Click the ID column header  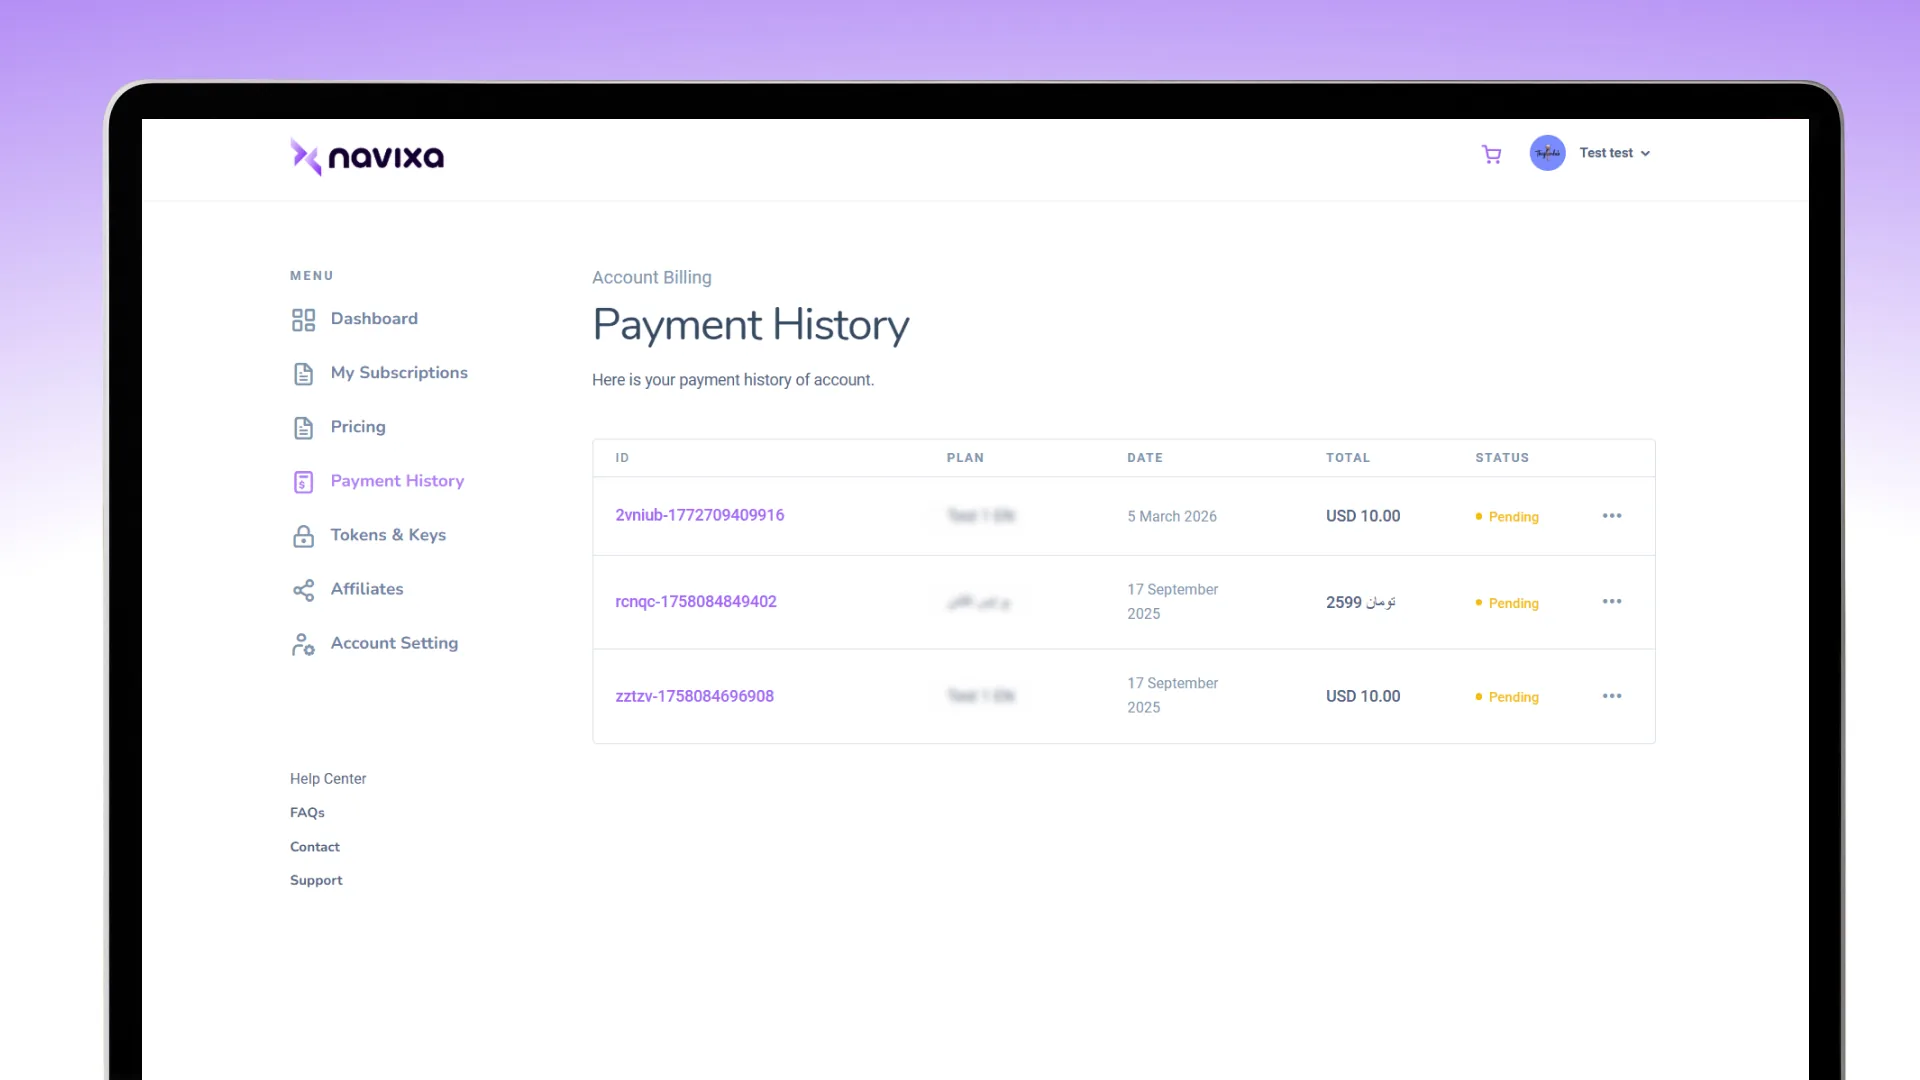pos(622,458)
